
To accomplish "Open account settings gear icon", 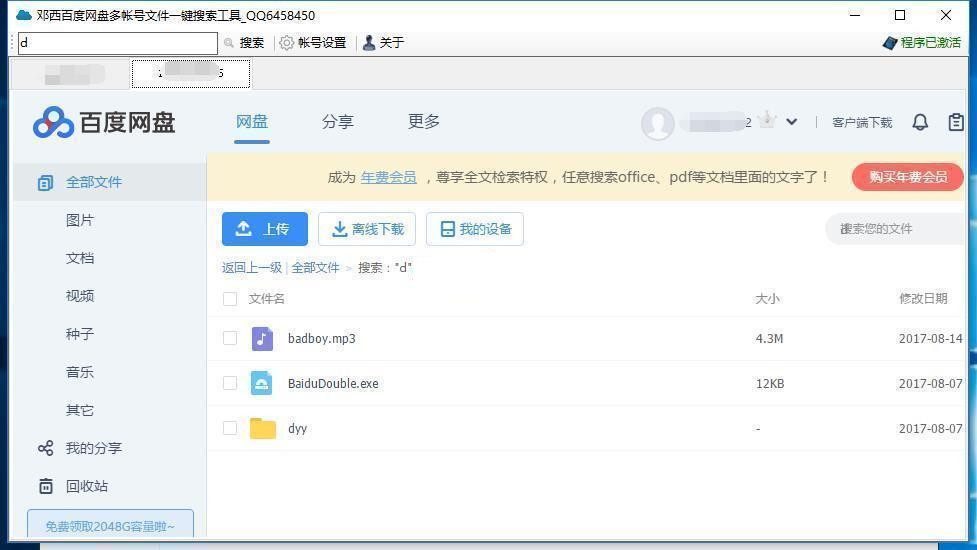I will (286, 42).
